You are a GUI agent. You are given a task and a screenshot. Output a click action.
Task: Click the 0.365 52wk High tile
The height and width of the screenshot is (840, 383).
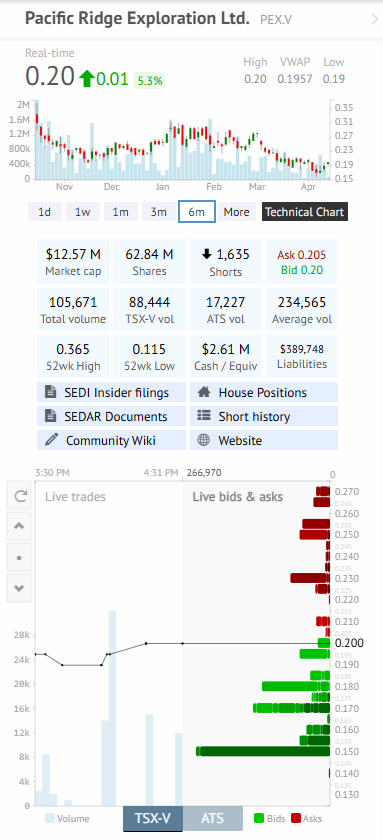[x=73, y=357]
